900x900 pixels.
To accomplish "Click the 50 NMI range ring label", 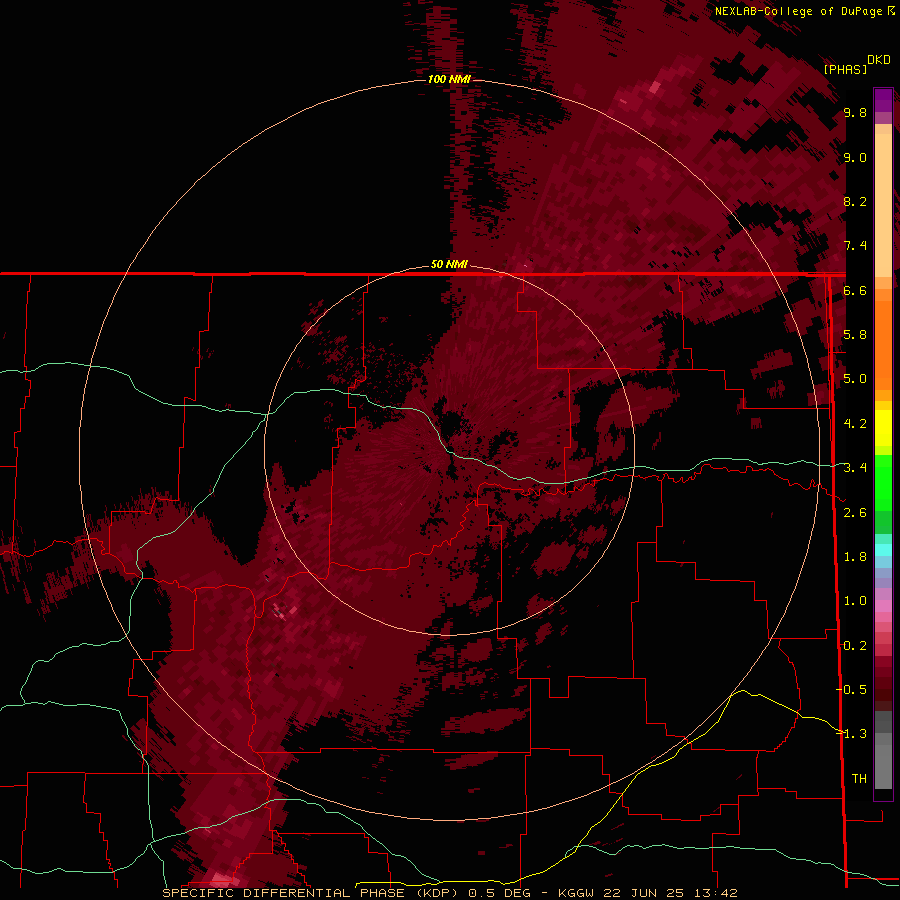I will click(x=449, y=264).
